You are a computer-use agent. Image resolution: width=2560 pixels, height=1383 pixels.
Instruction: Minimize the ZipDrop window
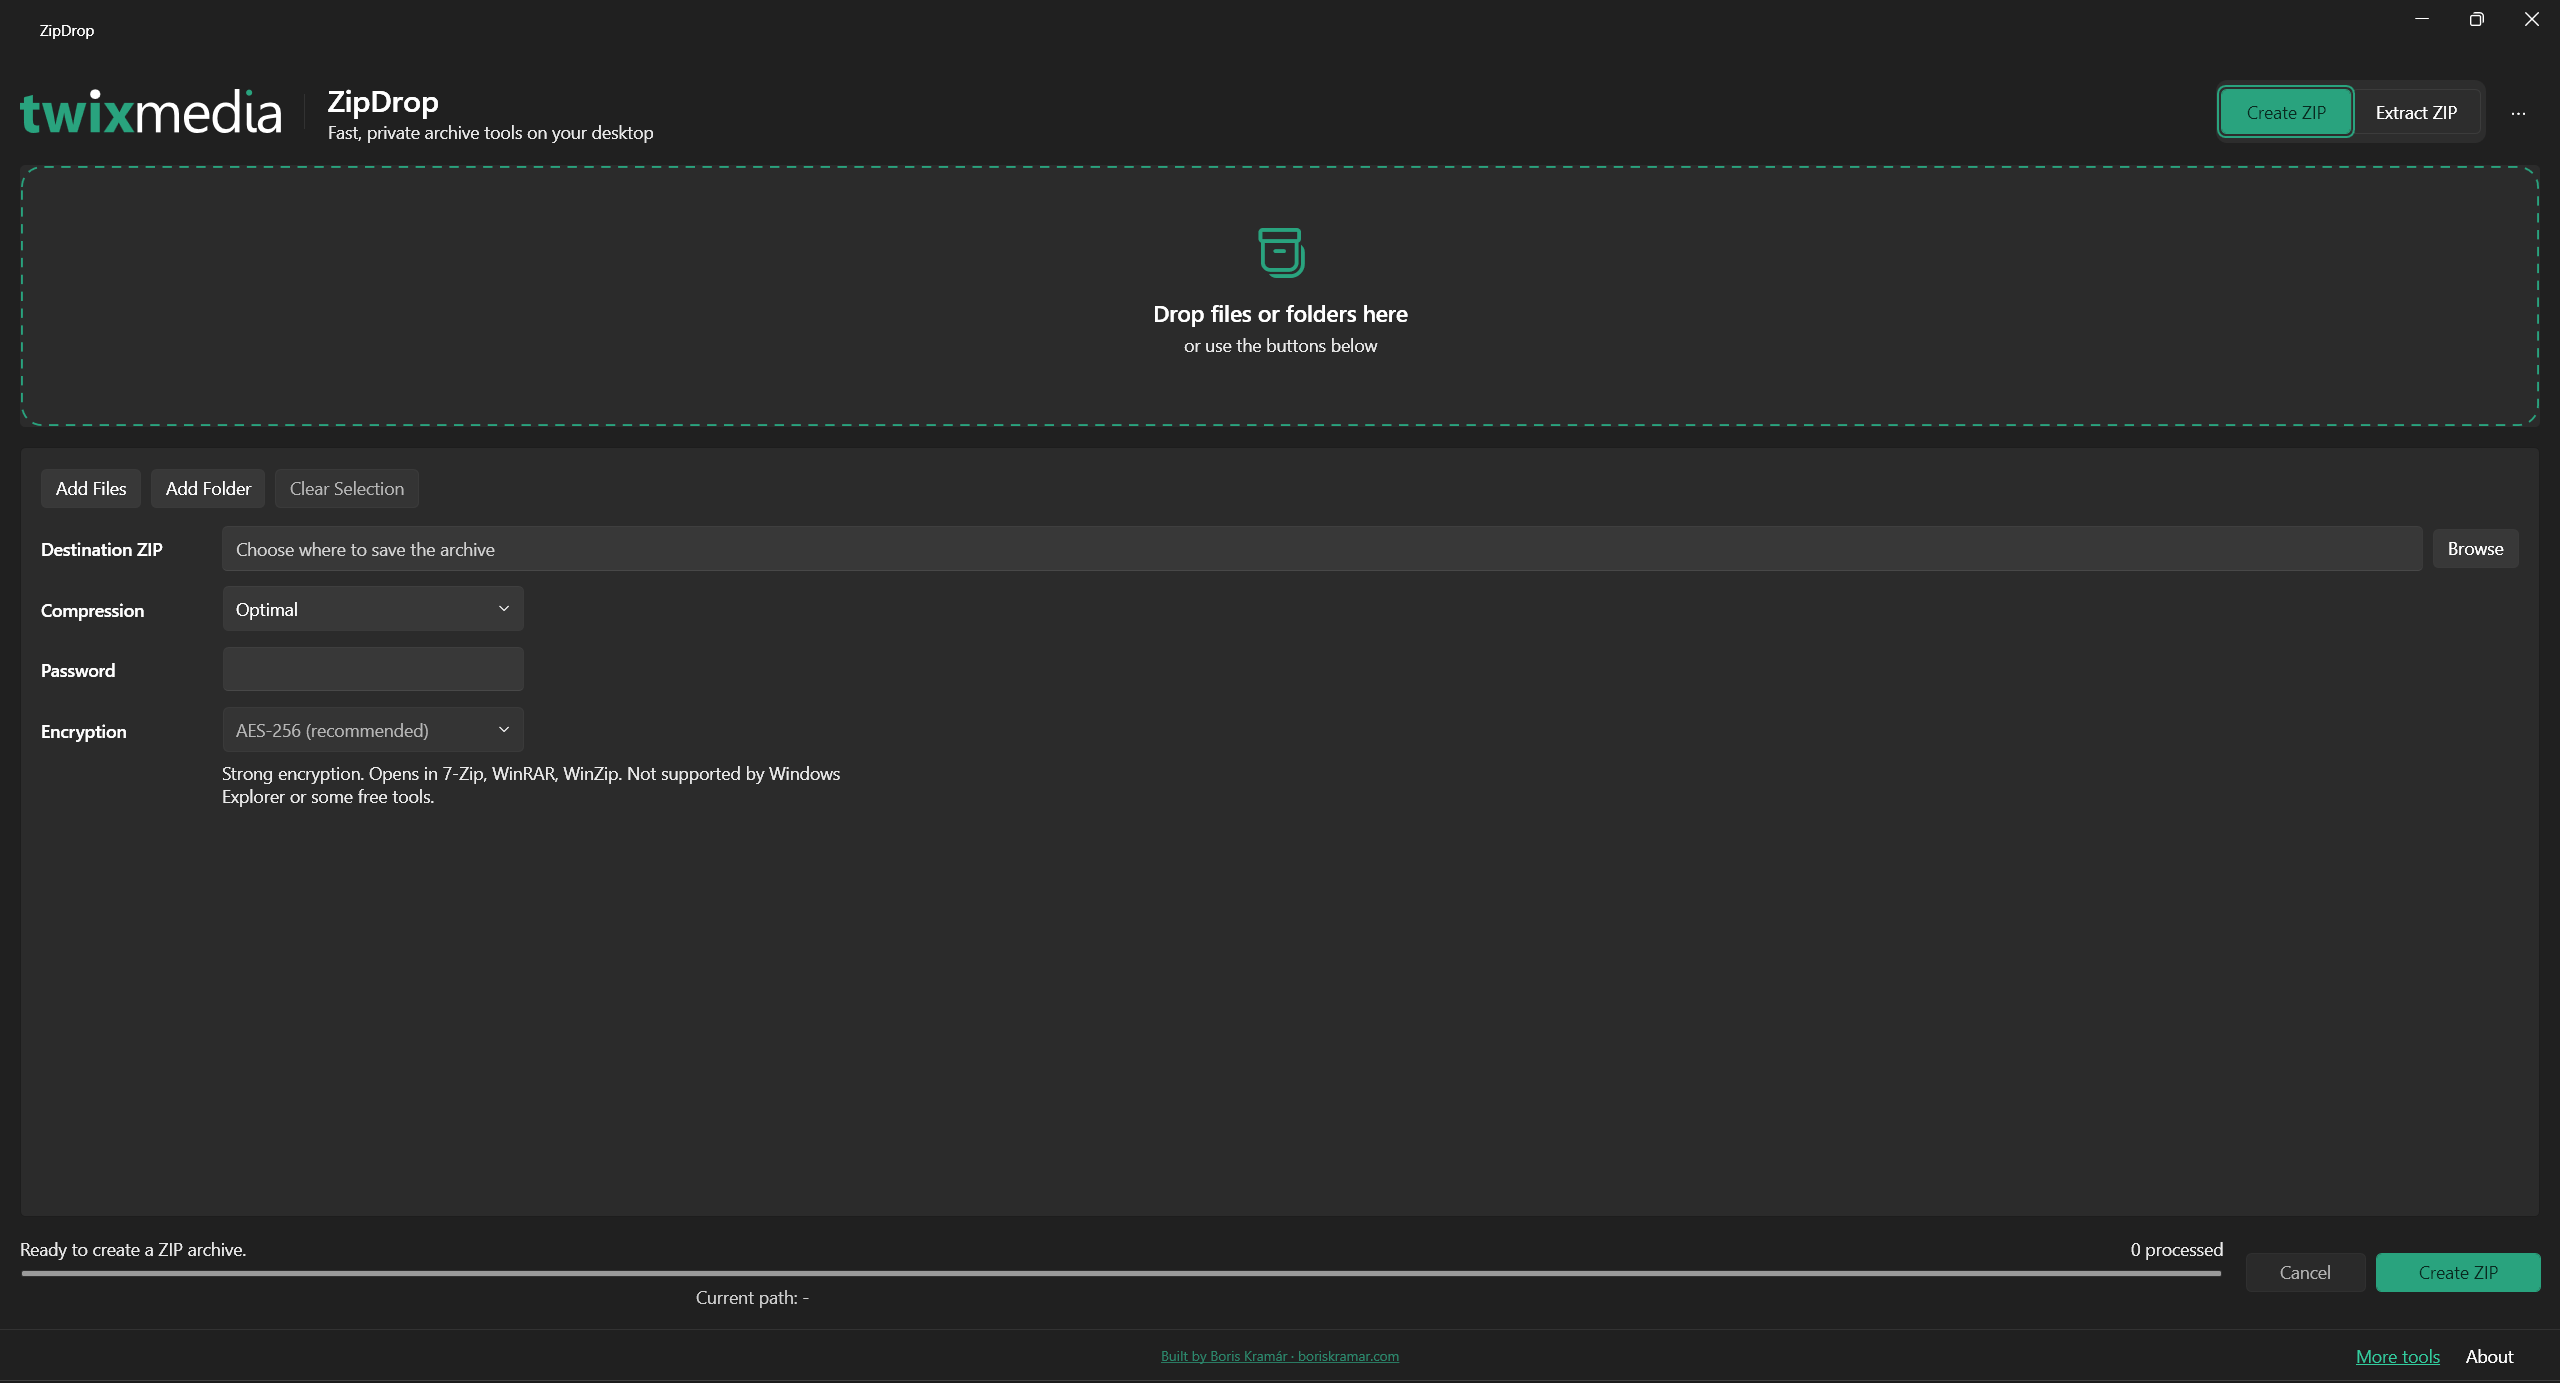pyautogui.click(x=2422, y=19)
